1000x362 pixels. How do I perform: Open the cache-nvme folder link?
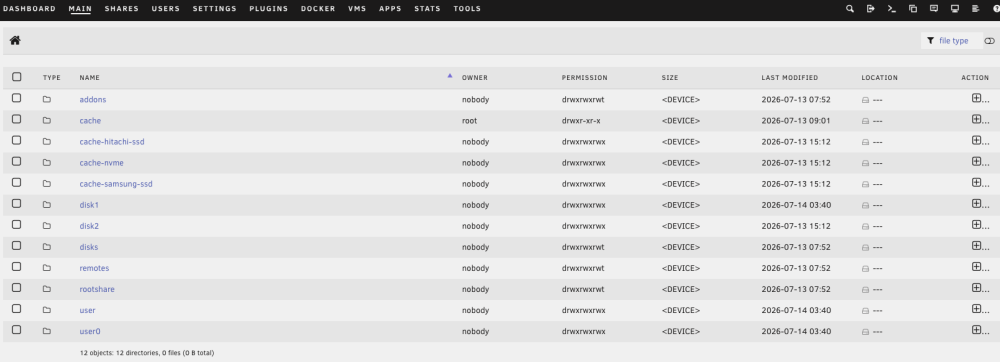(x=101, y=163)
